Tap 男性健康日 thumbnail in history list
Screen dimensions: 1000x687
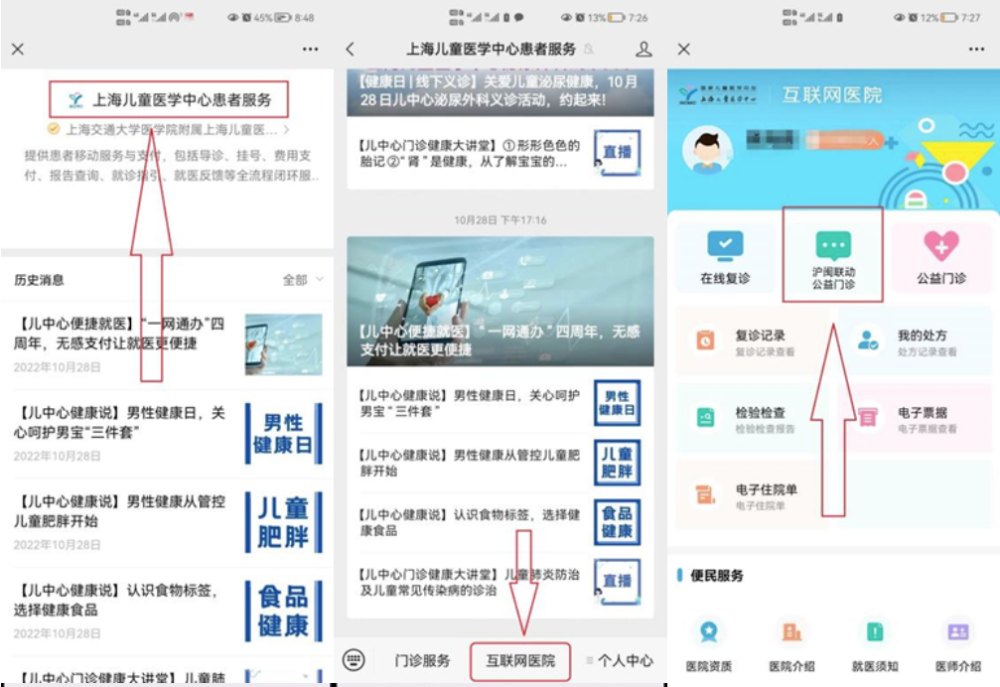pos(283,433)
